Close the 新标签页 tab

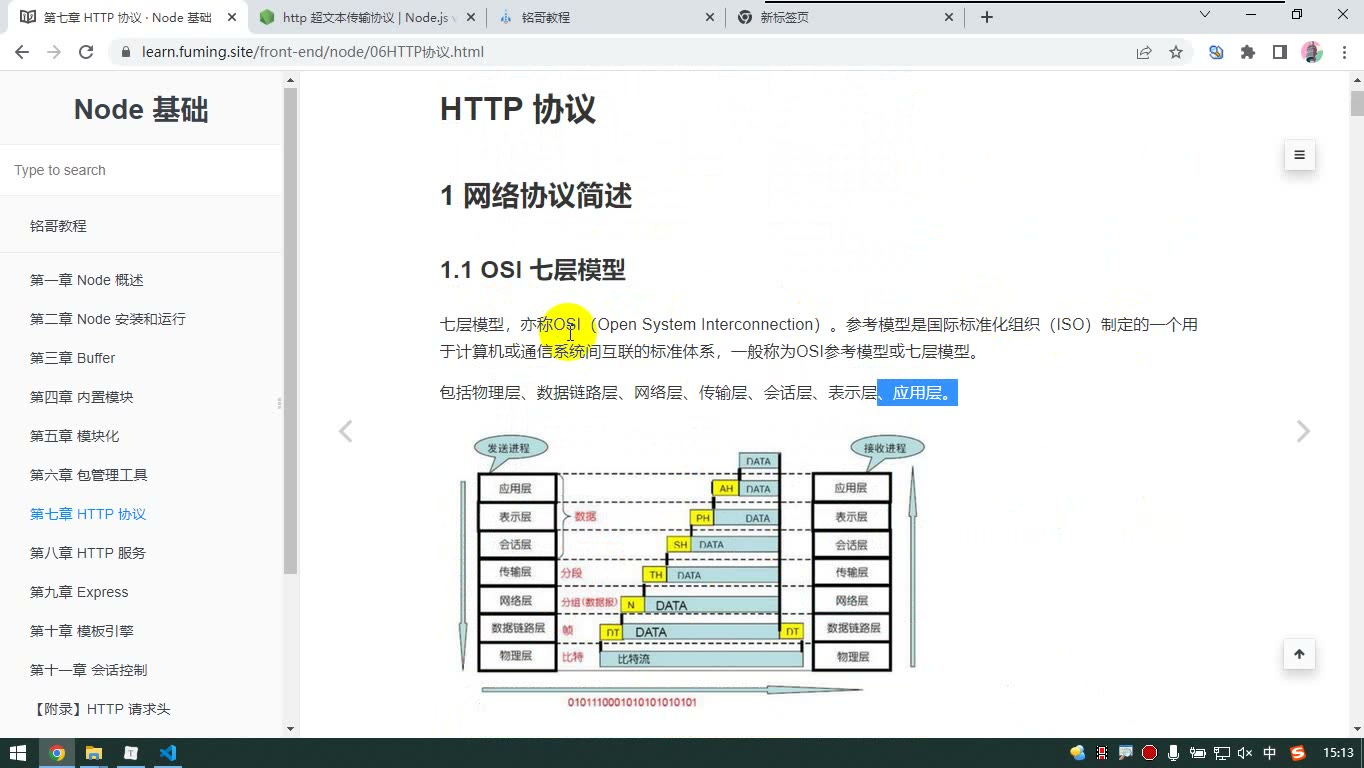[x=949, y=17]
